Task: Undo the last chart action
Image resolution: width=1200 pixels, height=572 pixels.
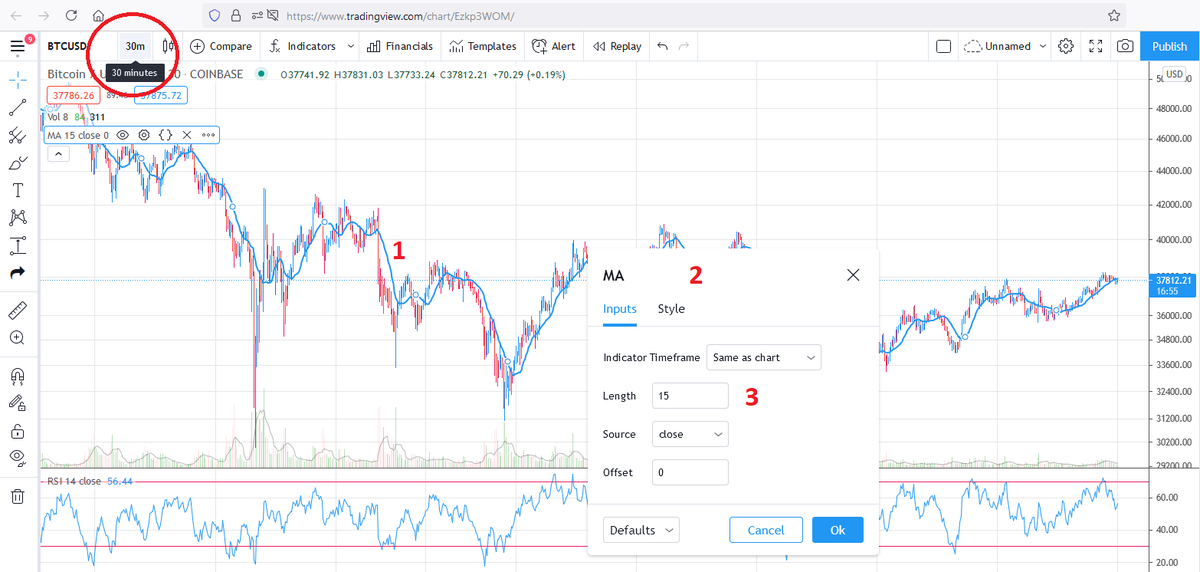Action: pyautogui.click(x=662, y=46)
